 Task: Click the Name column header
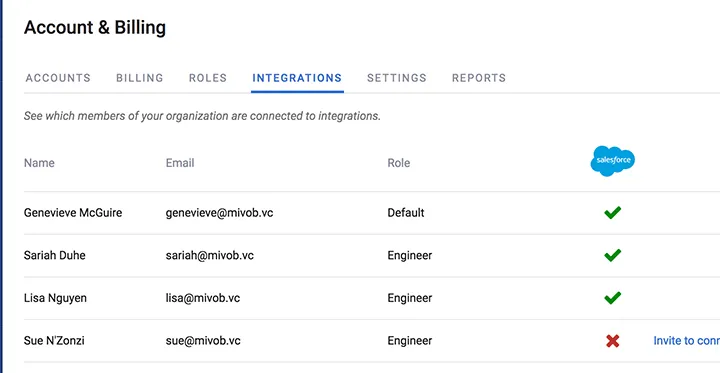point(39,163)
